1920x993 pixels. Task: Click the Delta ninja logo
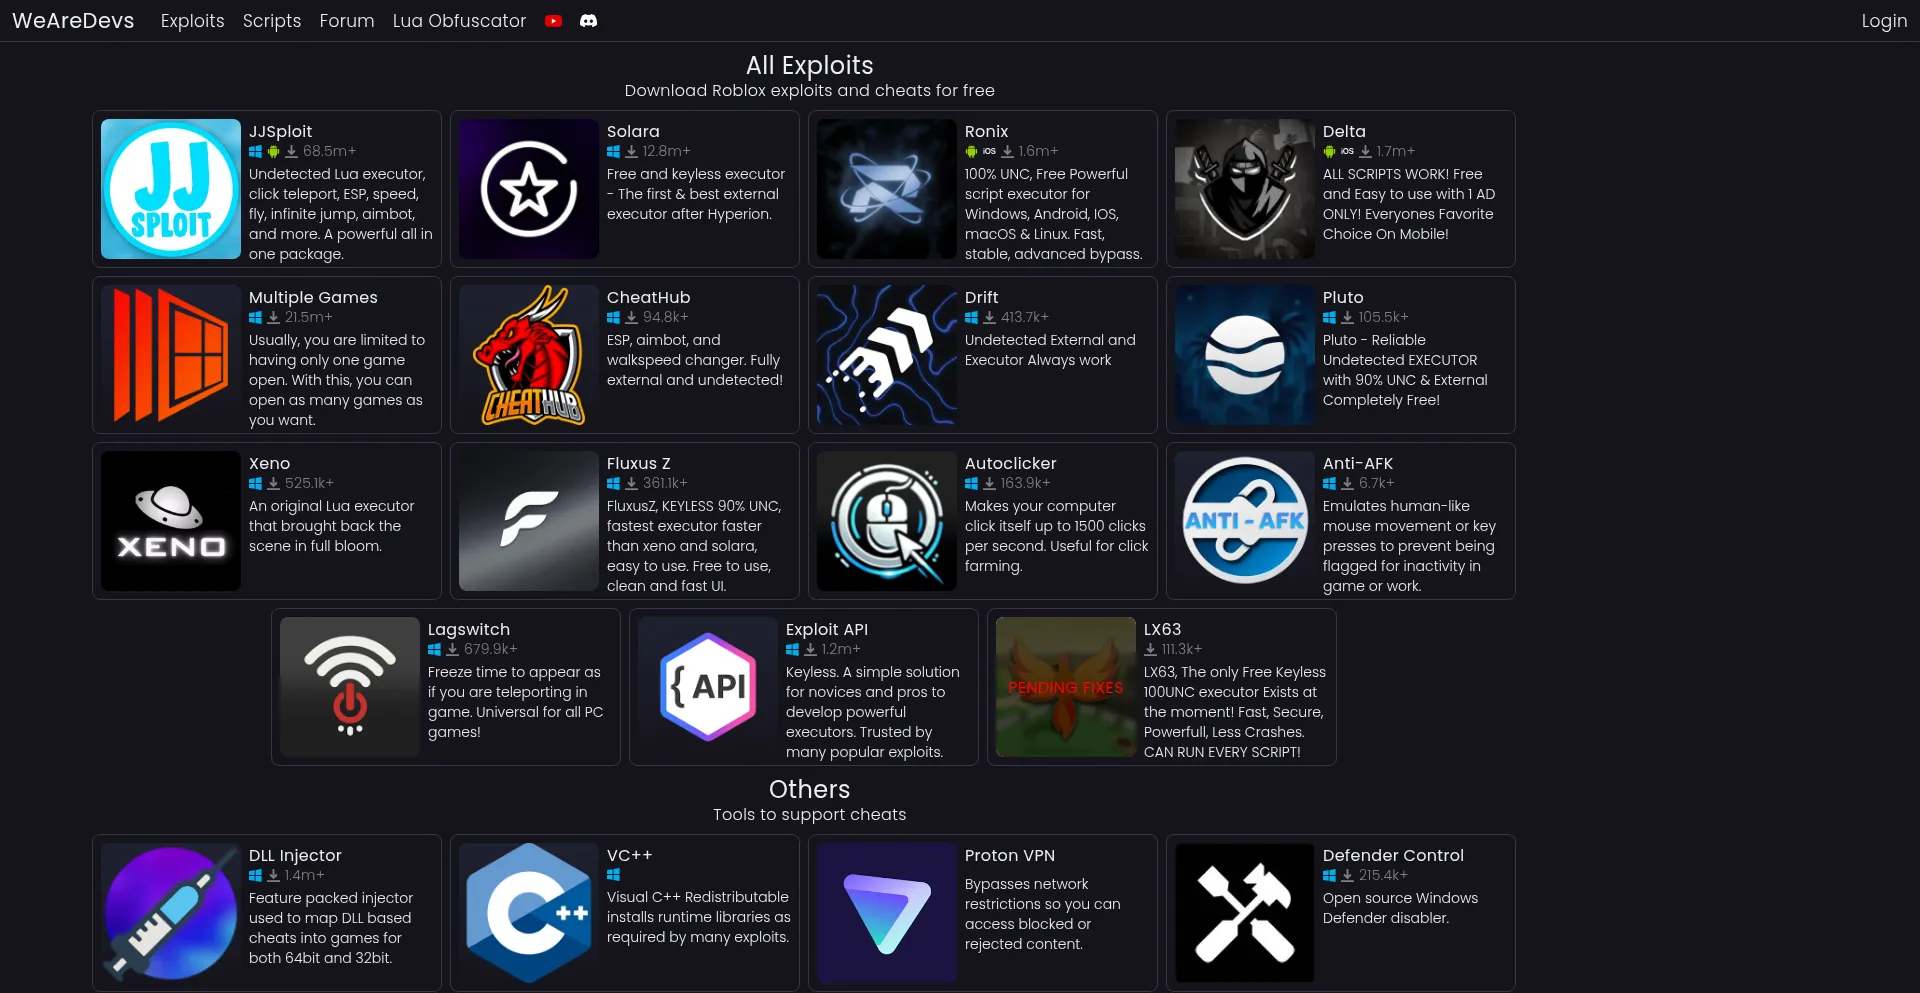pyautogui.click(x=1245, y=189)
